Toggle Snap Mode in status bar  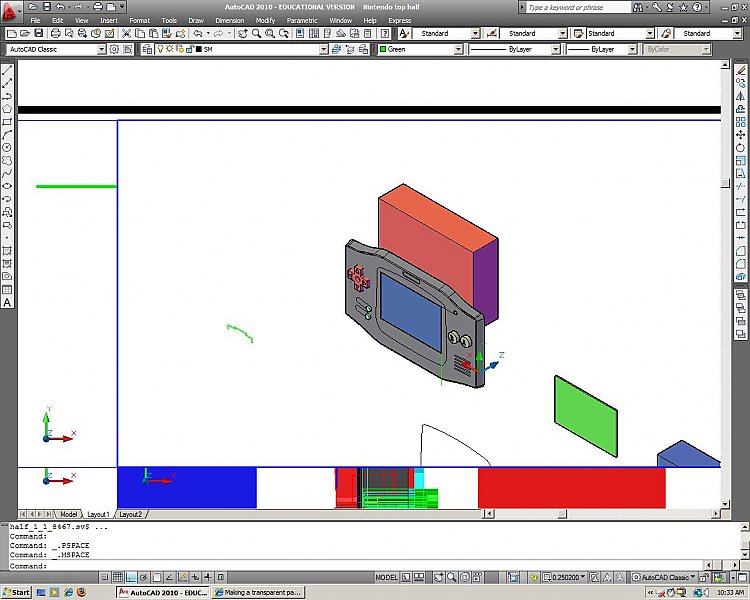pos(105,577)
